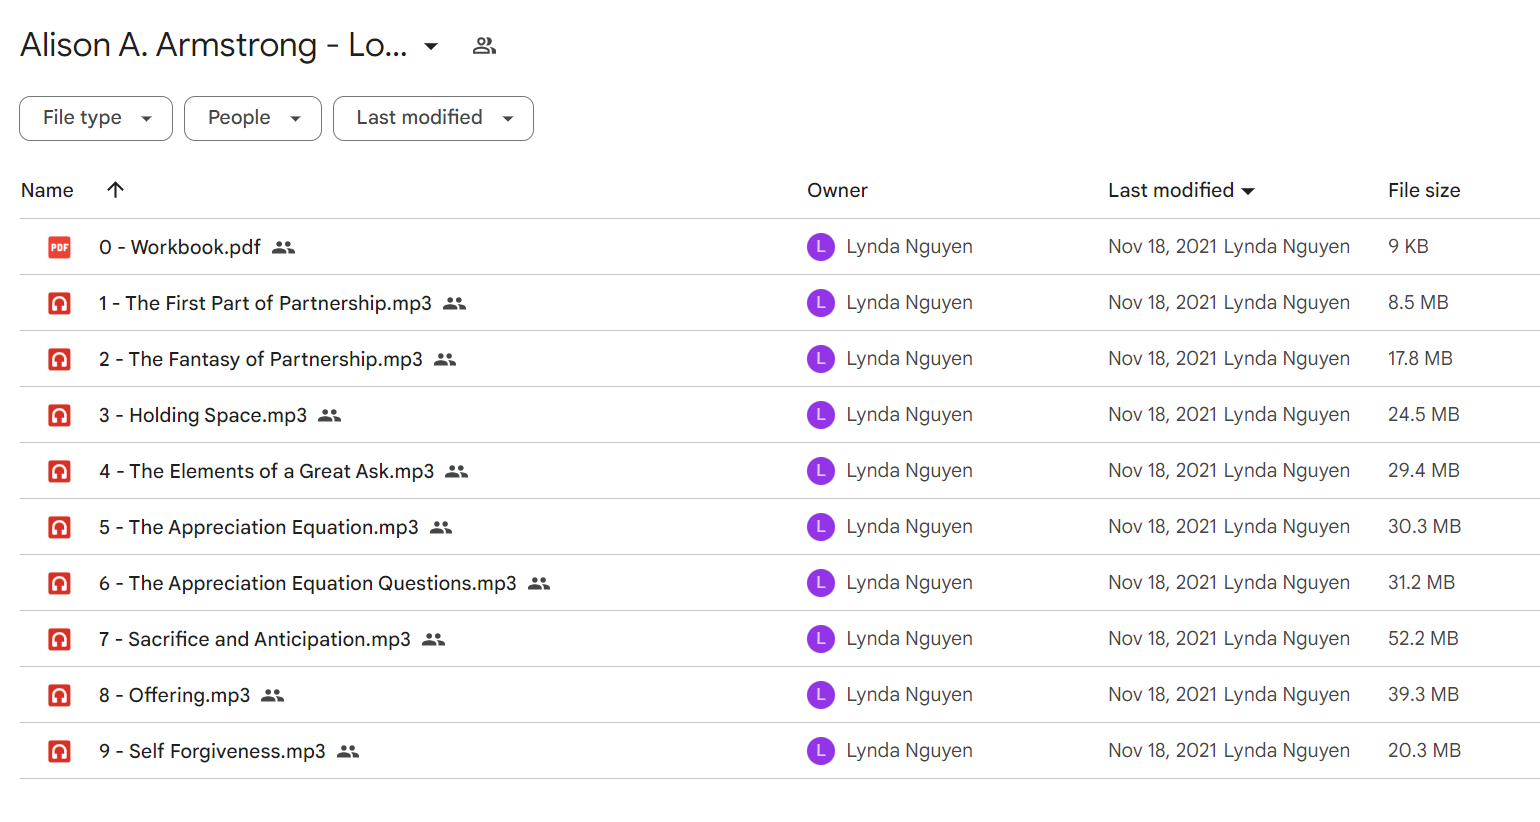Open 0 - Workbook.pdf file
1540x822 pixels.
180,247
